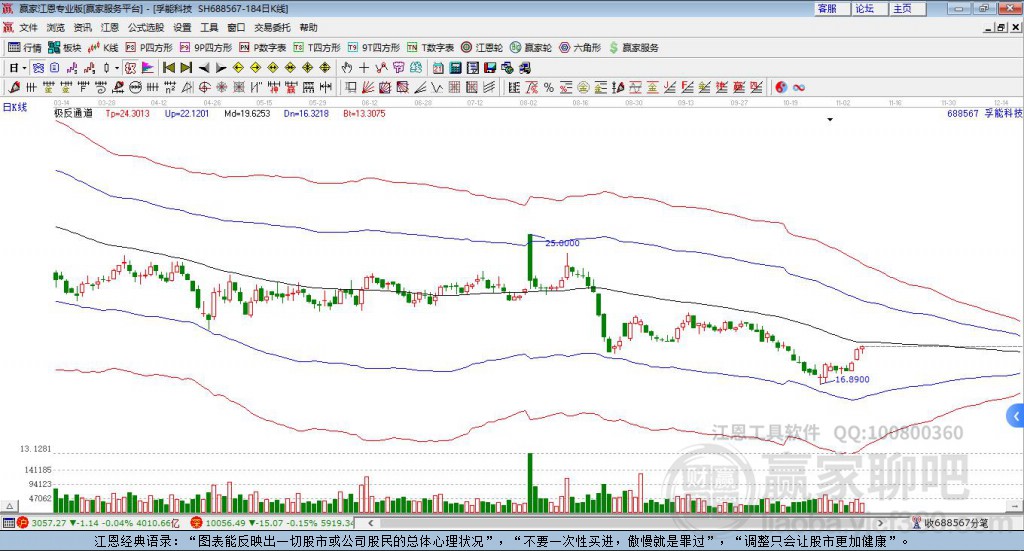The image size is (1024, 551).
Task: Click the red fan lines tool icon
Action: point(368,87)
